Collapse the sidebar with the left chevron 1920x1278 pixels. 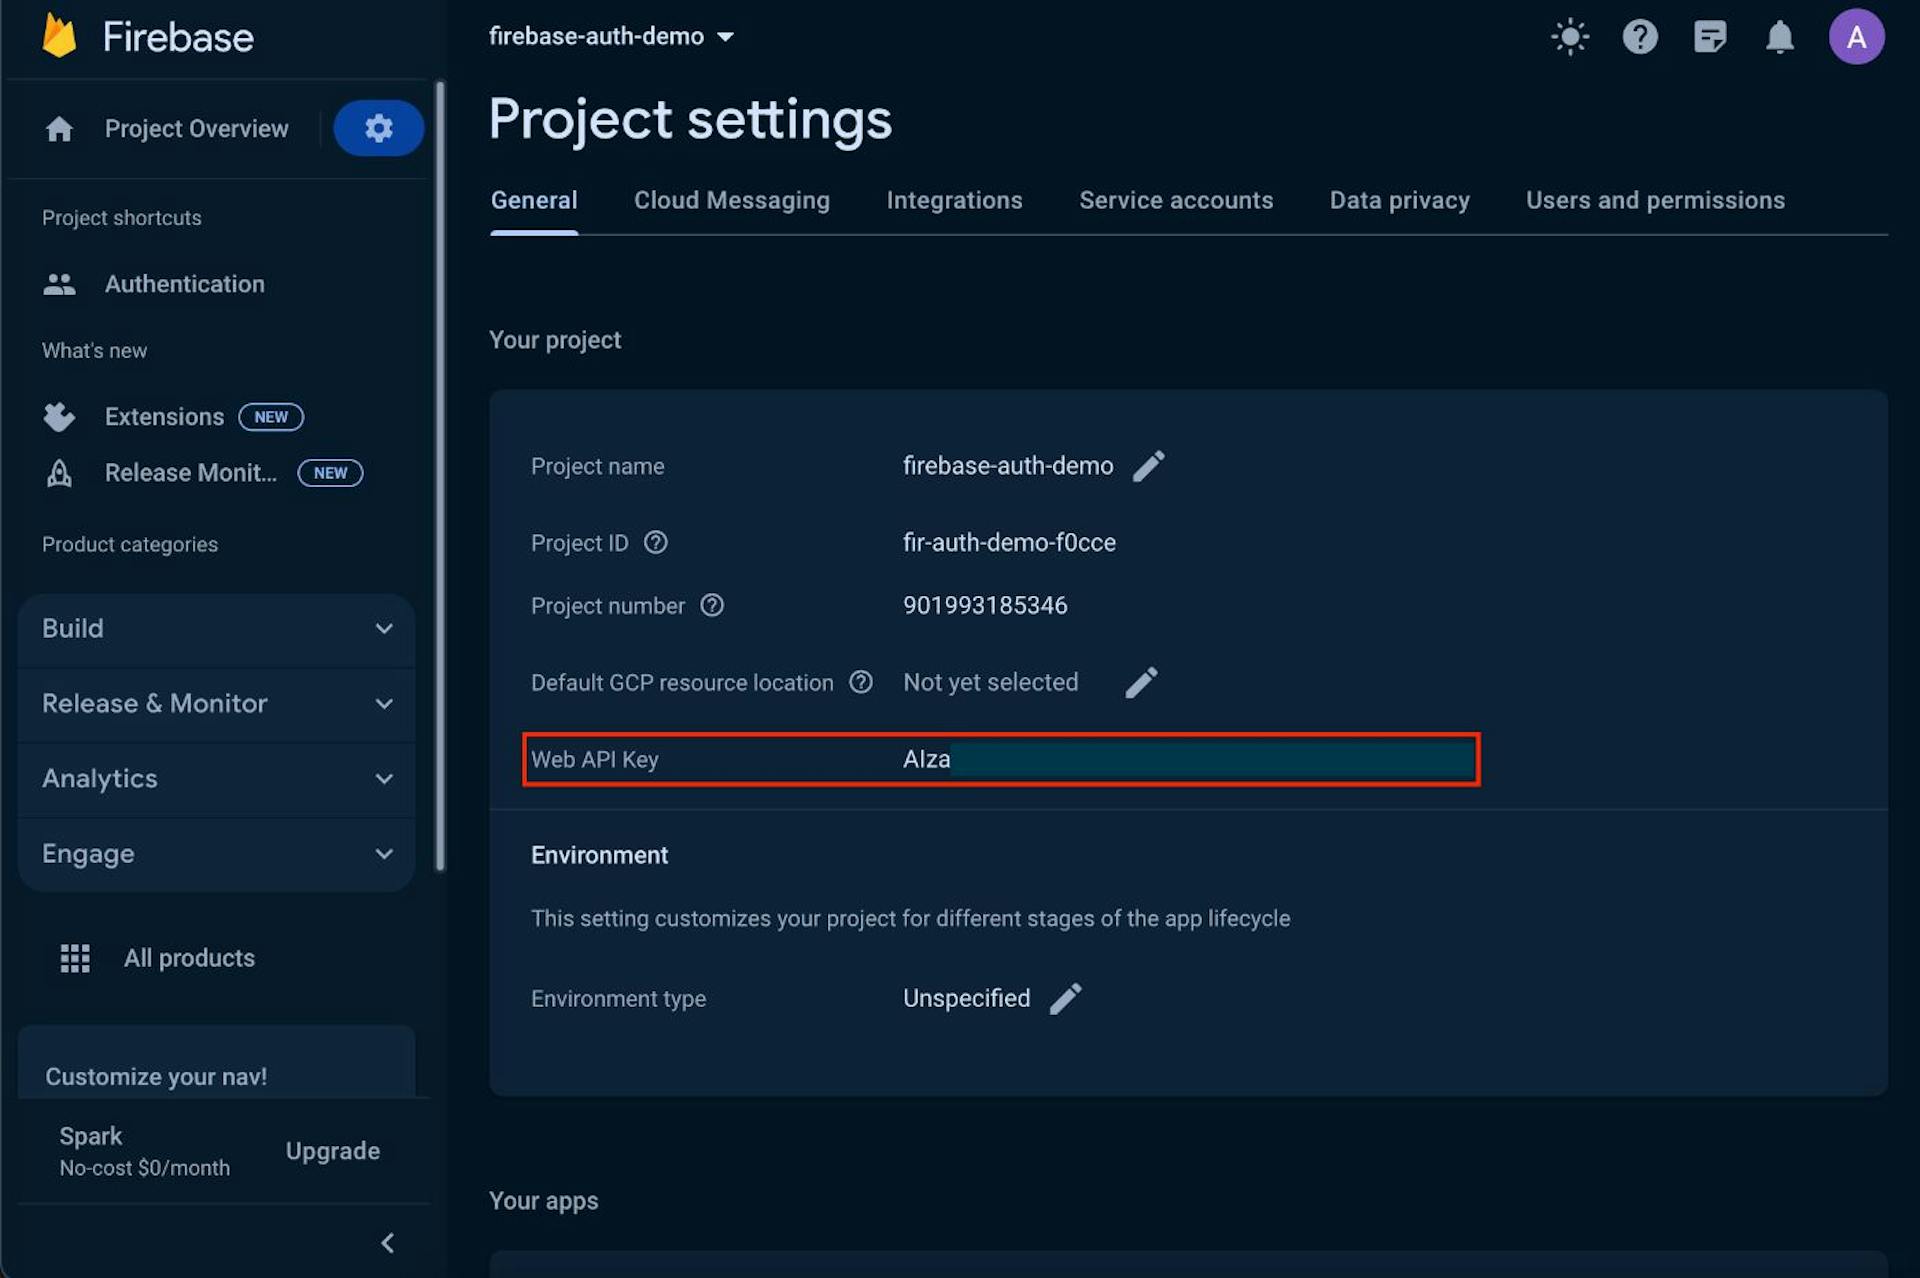(388, 1242)
